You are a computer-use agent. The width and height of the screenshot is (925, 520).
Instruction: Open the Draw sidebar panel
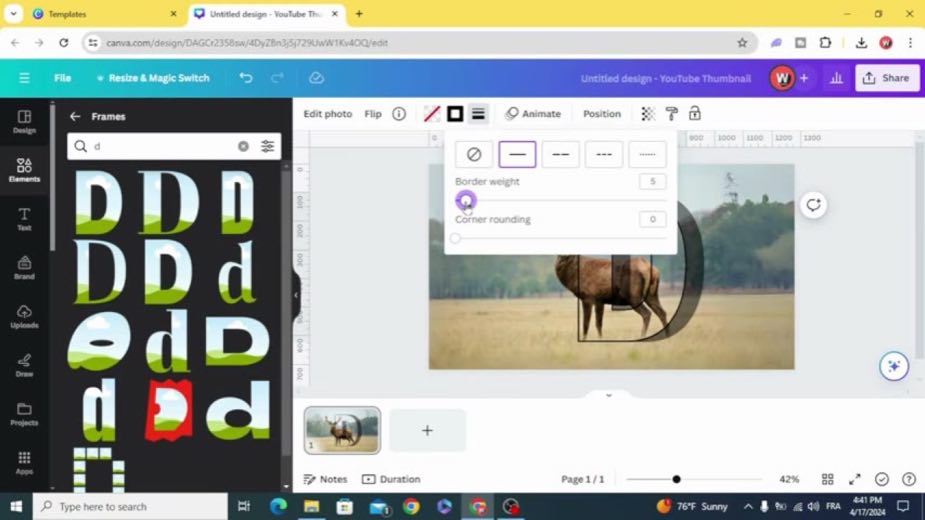click(x=24, y=365)
